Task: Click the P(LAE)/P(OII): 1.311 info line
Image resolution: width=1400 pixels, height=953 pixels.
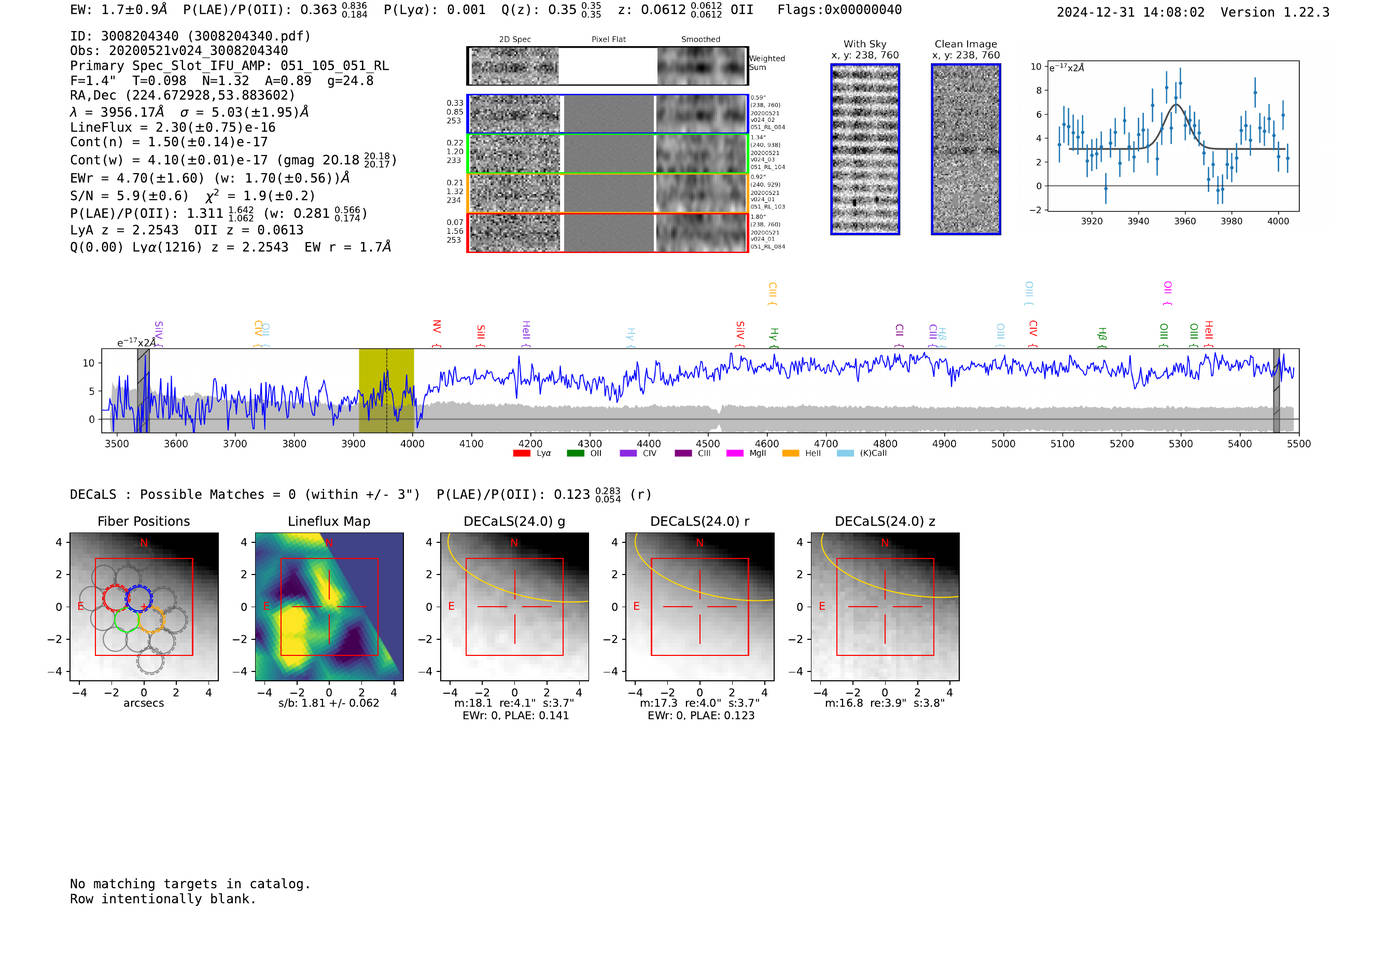Action: tap(219, 213)
